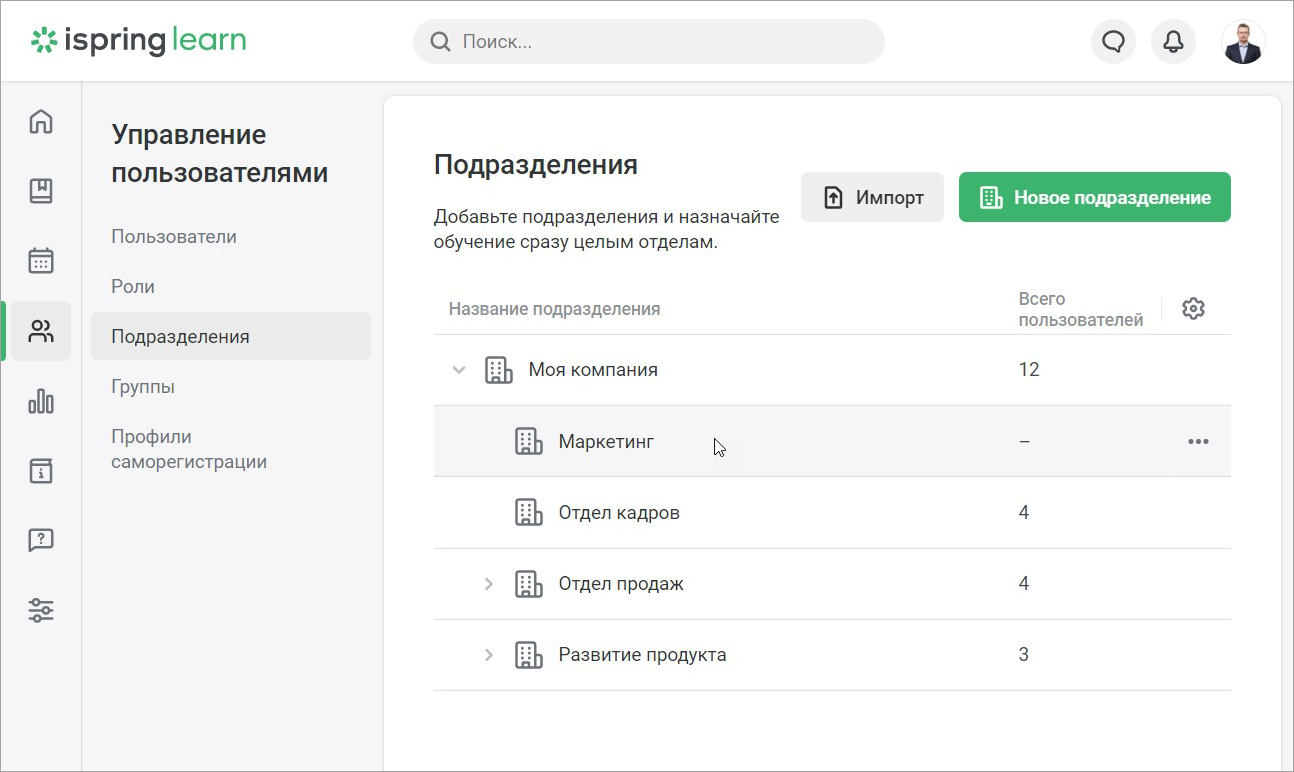Open the home page sidebar icon
The image size is (1294, 772).
coord(41,122)
